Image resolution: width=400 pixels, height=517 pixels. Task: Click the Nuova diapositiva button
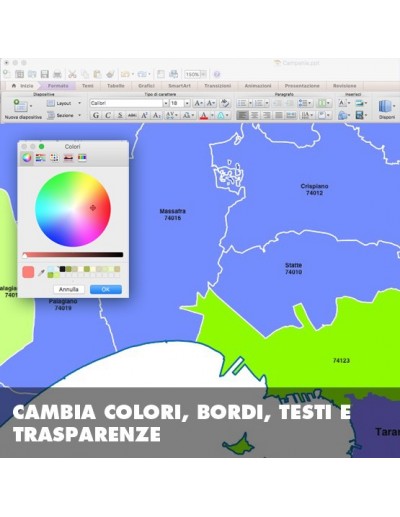coord(23,109)
